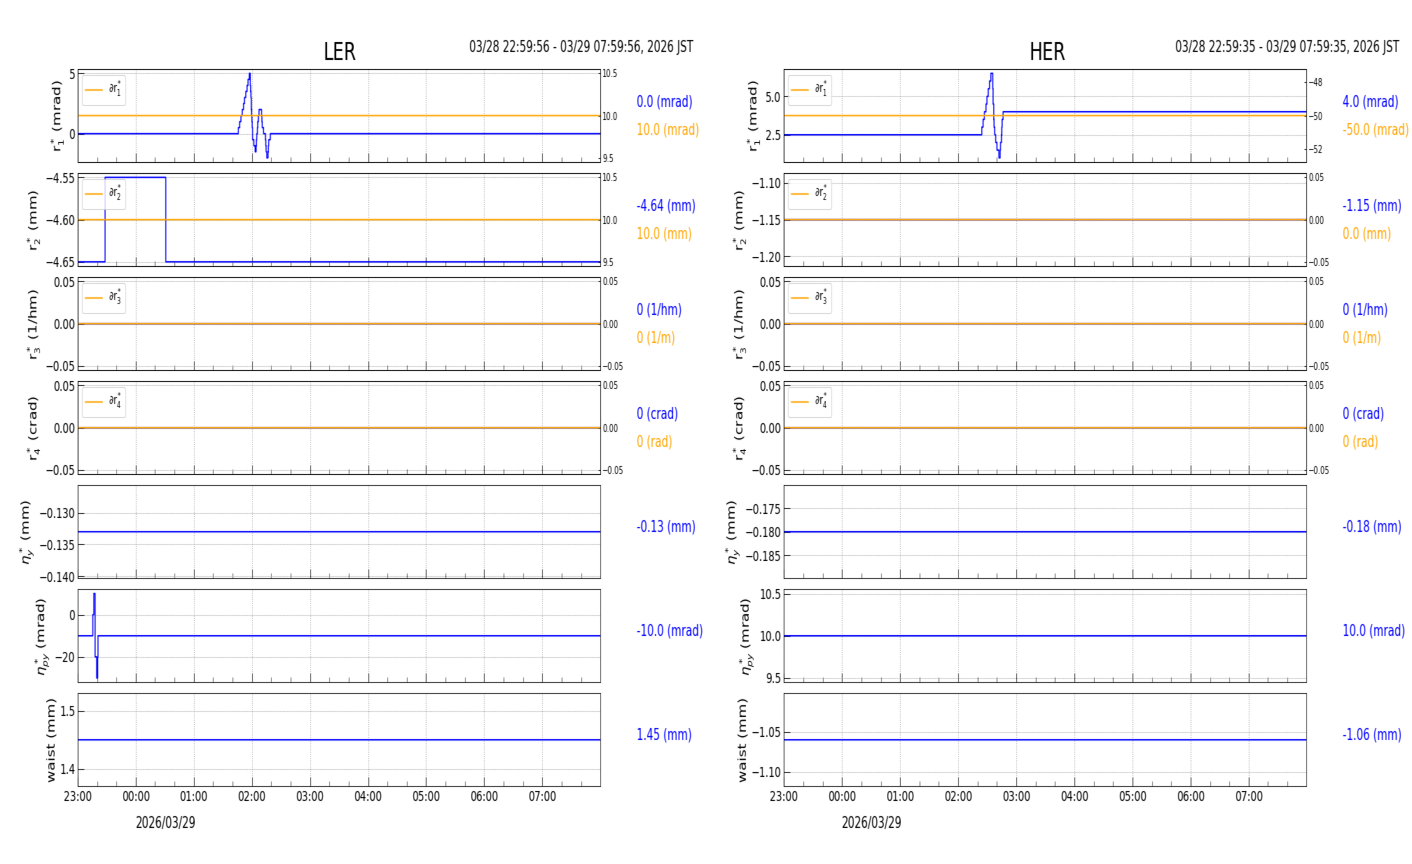Select the ∂r3* legend in HER r3 plot

[x=810, y=298]
